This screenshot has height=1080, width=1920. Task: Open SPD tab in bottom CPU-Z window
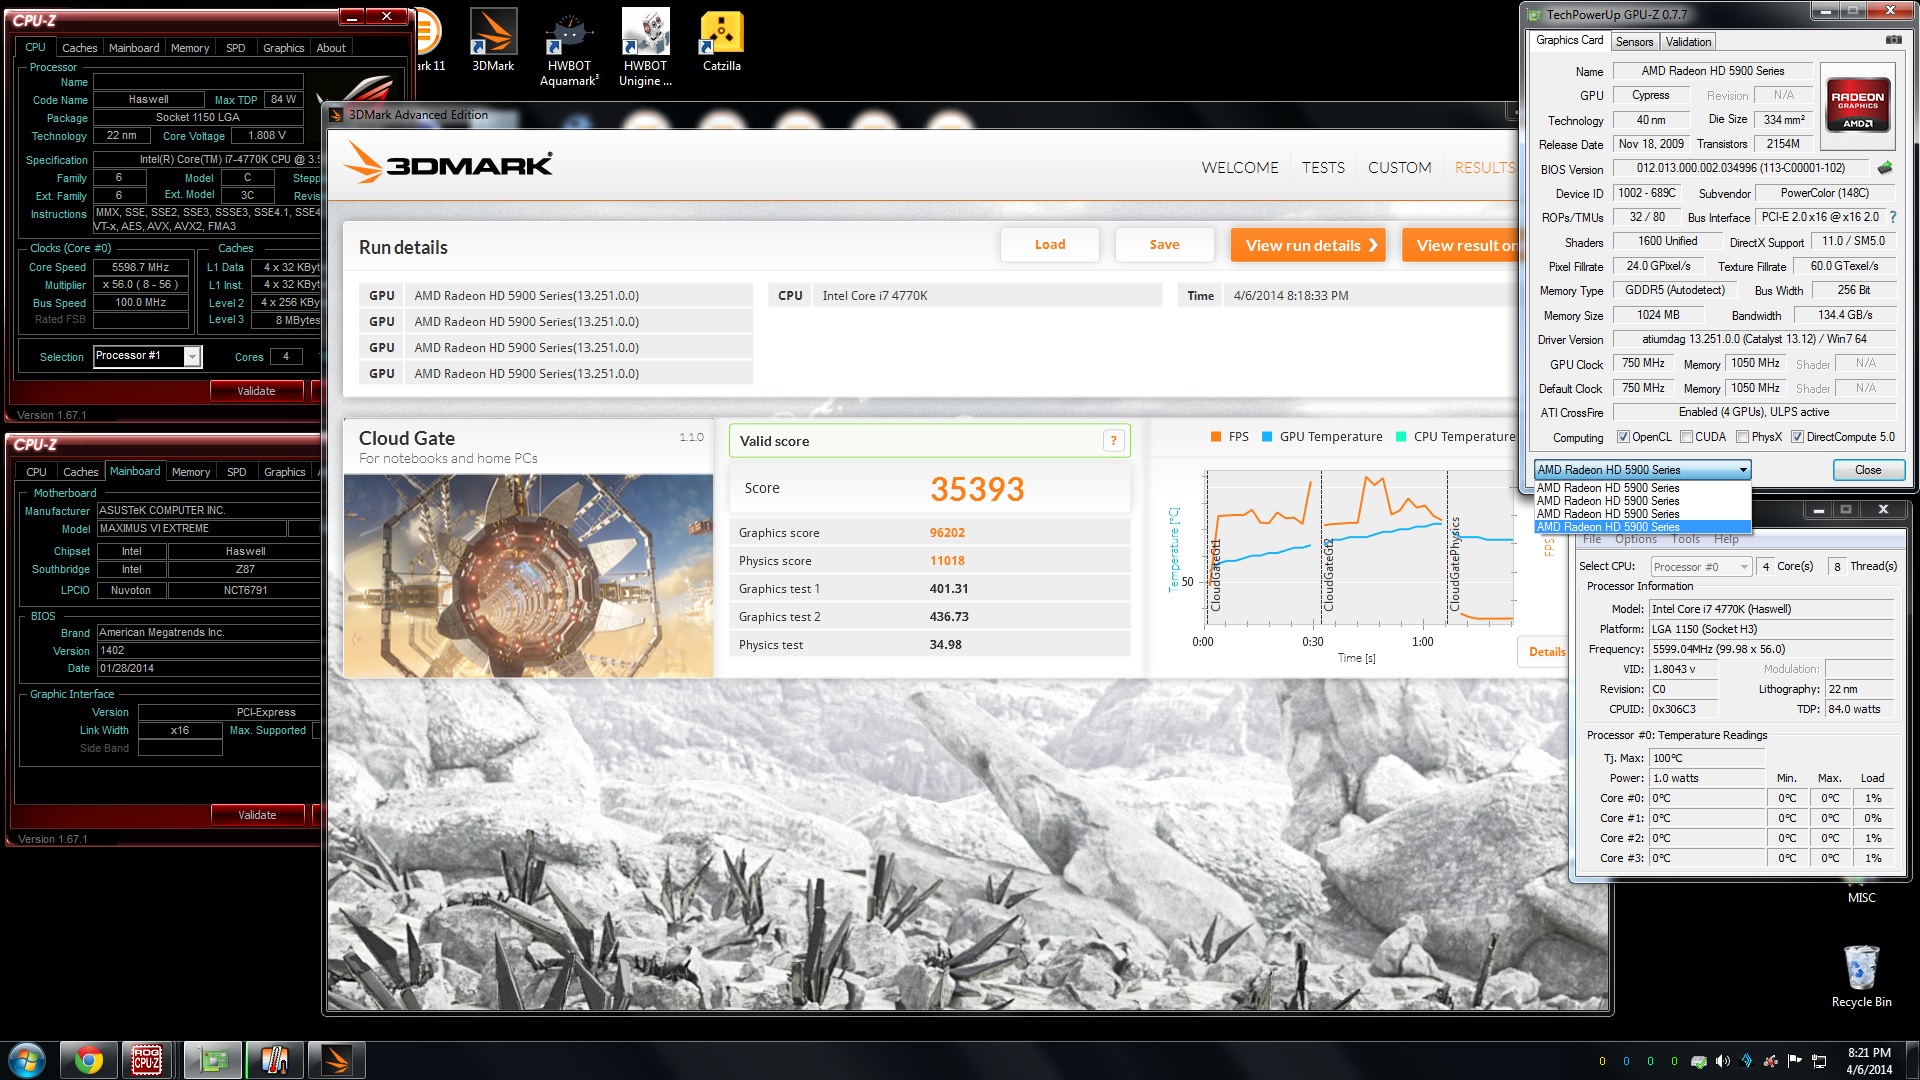tap(236, 472)
